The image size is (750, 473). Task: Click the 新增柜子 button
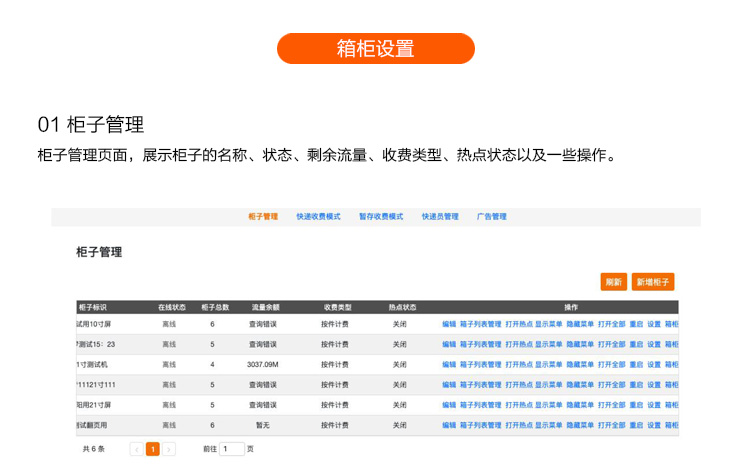coord(653,282)
